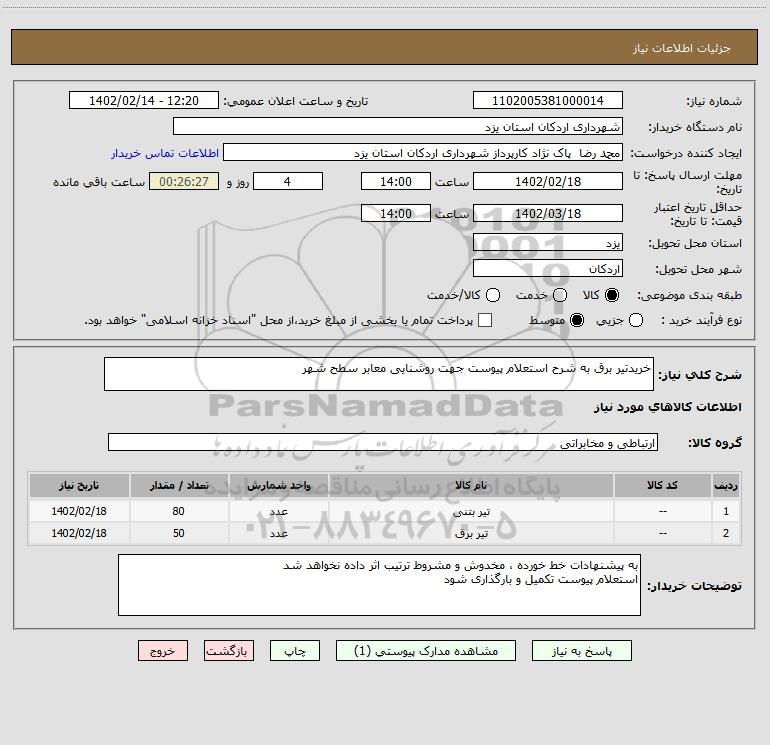The image size is (770, 745).
Task: Click the announcement date field 1402/02/14 - 12:20
Action: (144, 100)
